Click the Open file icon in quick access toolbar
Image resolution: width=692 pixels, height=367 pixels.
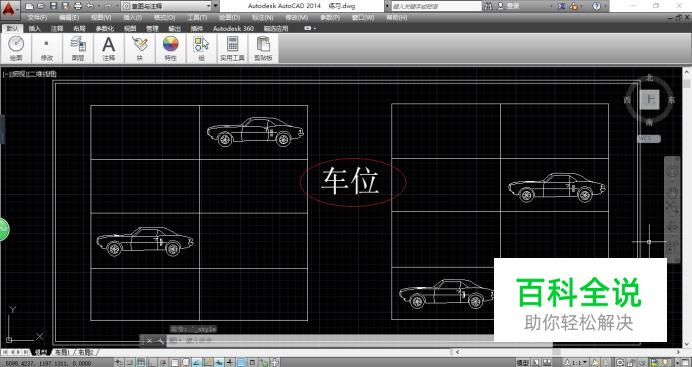pyautogui.click(x=41, y=6)
